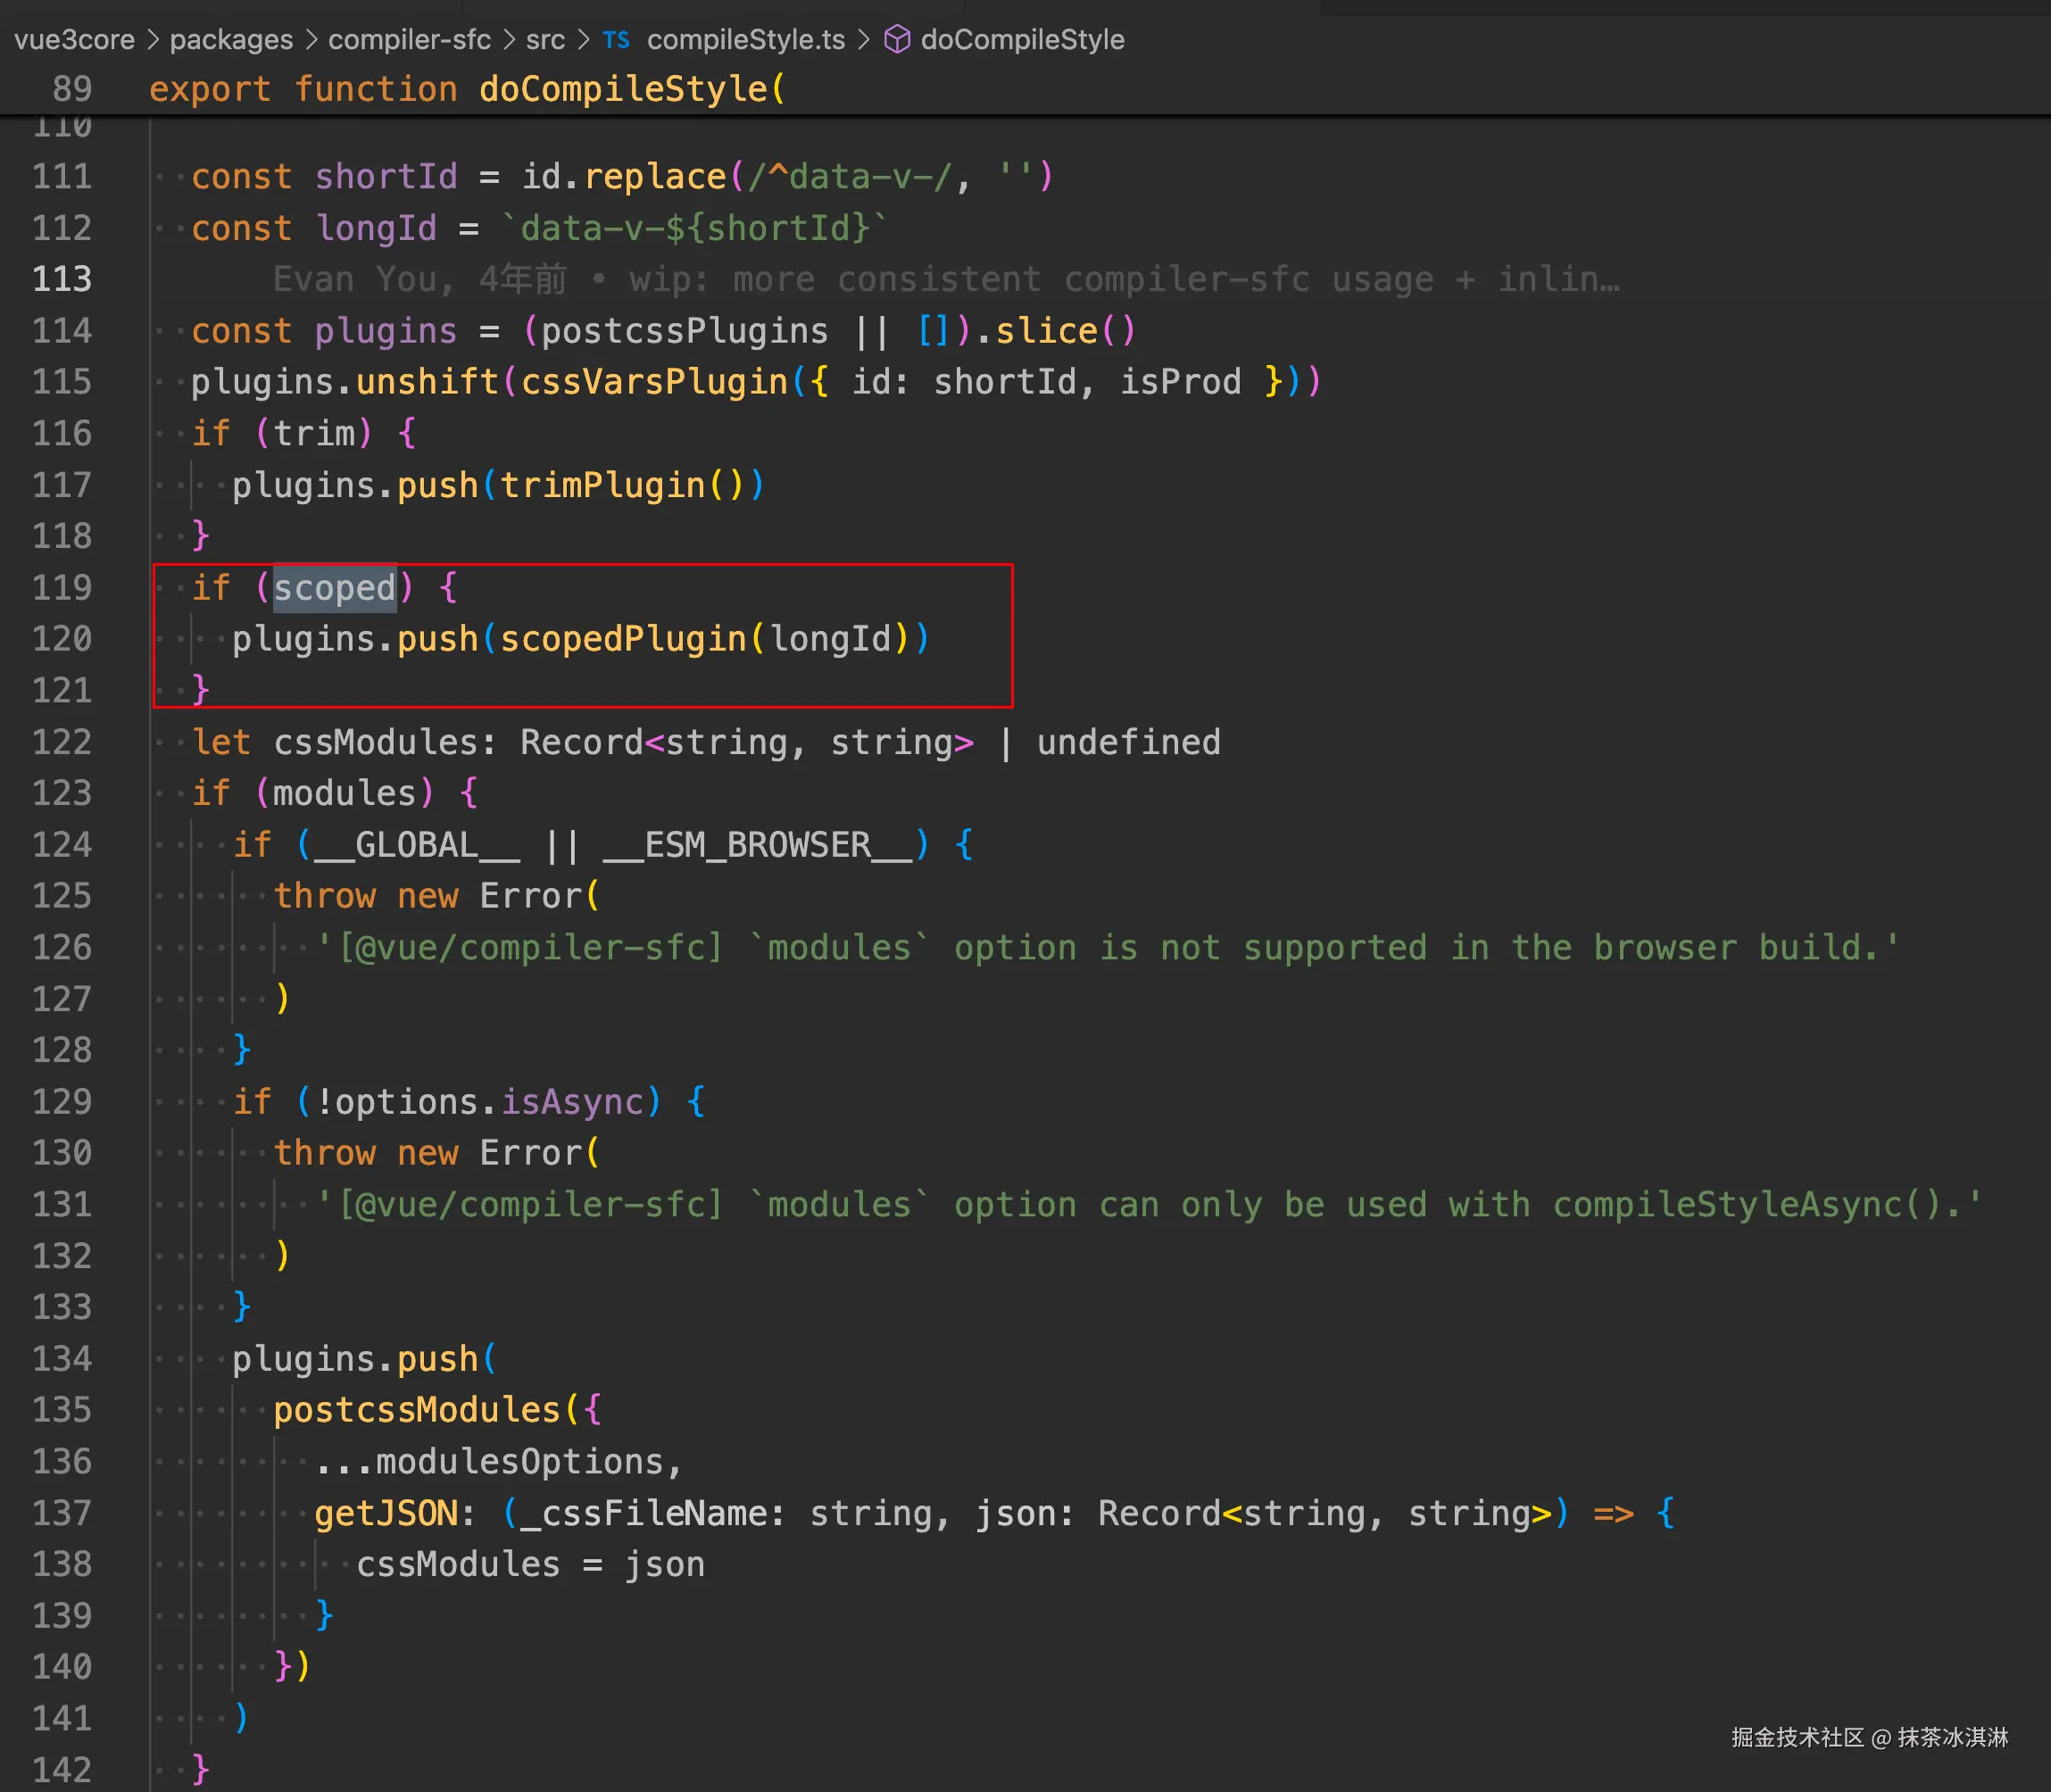The image size is (2051, 1792).
Task: Open src folder breadcrumb
Action: coord(545,40)
